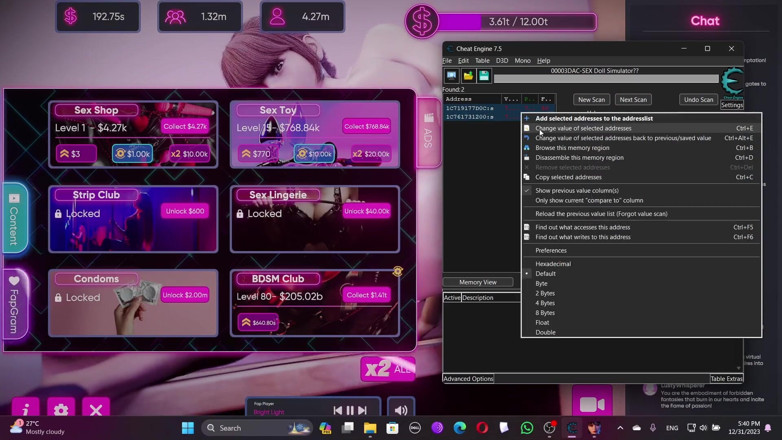The width and height of the screenshot is (782, 440).
Task: Collect $768.84k from Sex Toy
Action: [367, 126]
